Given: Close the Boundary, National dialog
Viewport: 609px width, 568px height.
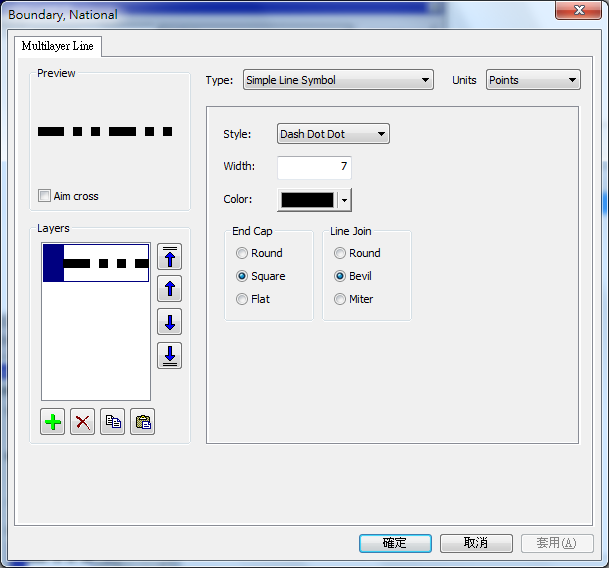Looking at the screenshot, I should click(579, 10).
